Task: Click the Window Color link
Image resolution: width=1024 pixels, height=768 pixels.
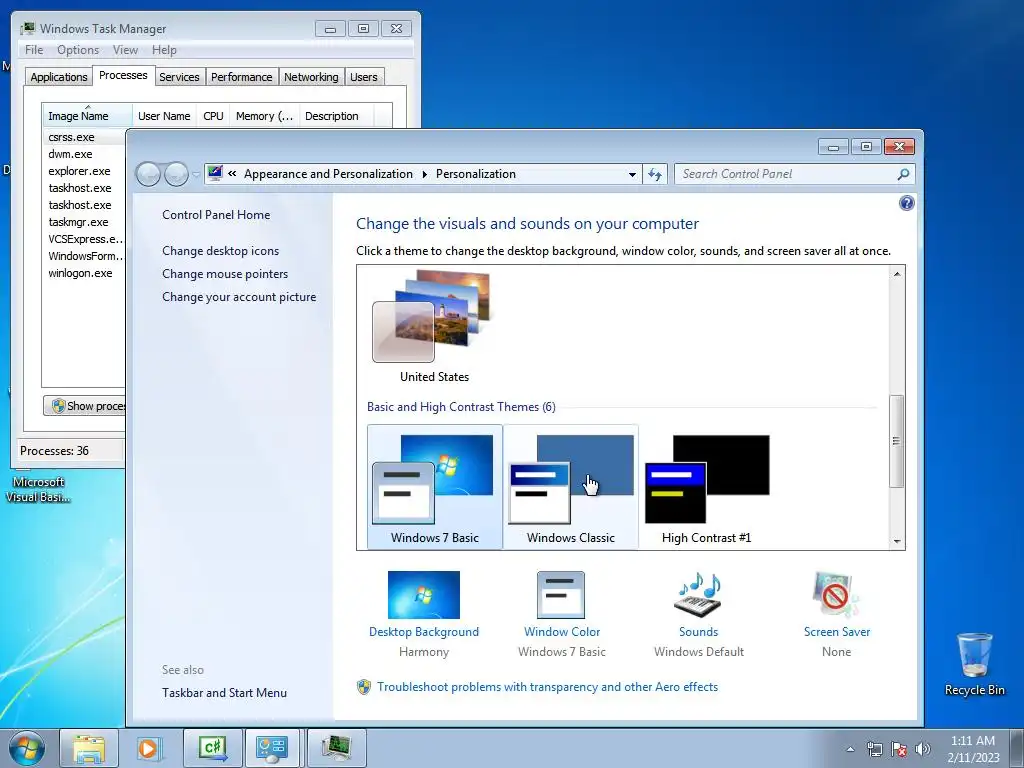Action: (x=562, y=632)
